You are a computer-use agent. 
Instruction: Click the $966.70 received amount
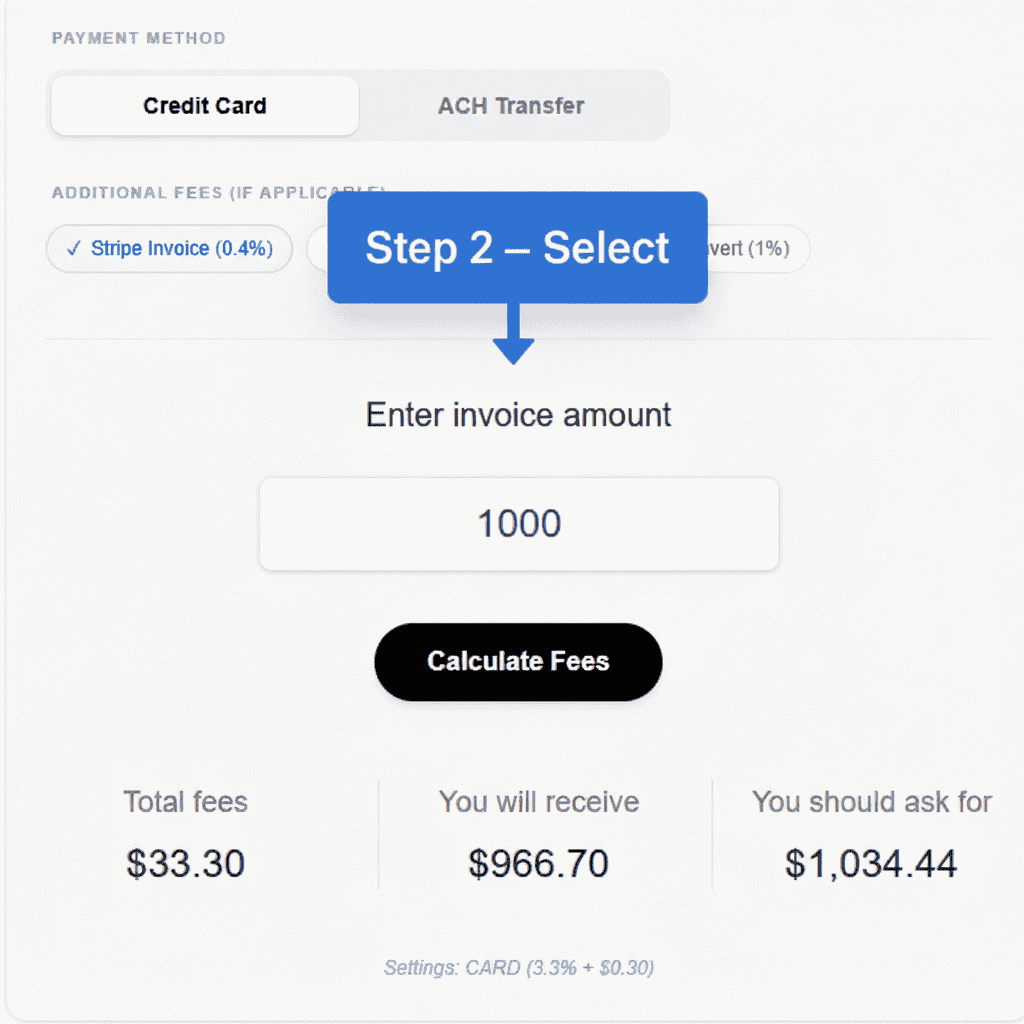pyautogui.click(x=538, y=863)
